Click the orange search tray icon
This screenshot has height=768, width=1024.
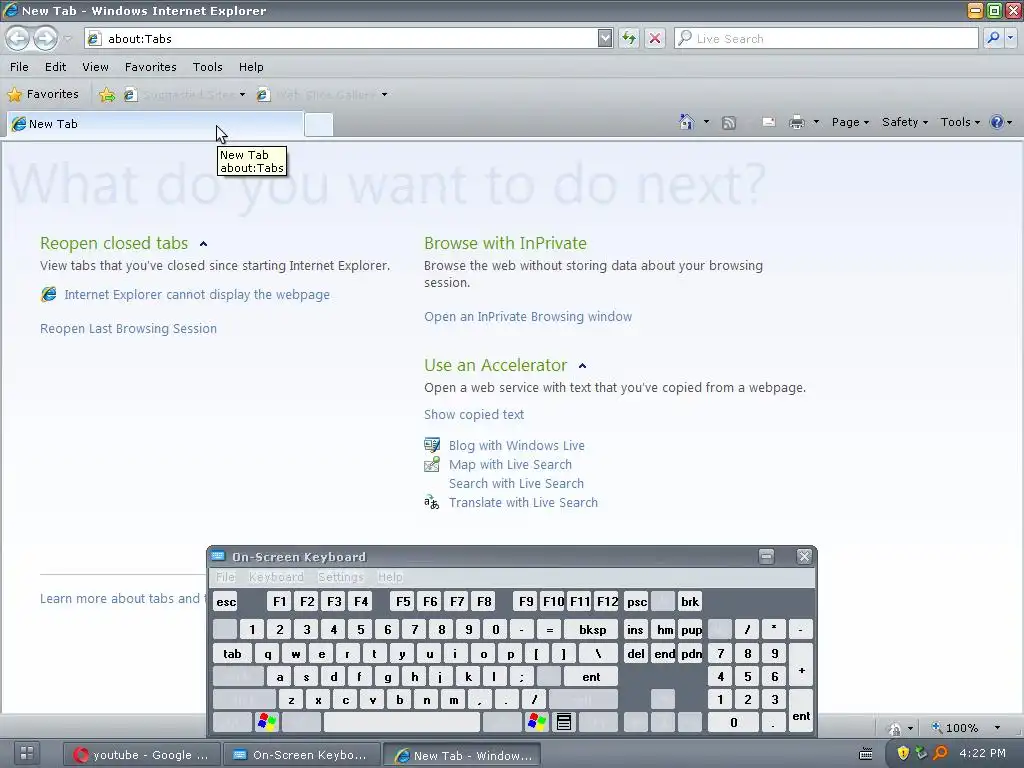tap(940, 753)
